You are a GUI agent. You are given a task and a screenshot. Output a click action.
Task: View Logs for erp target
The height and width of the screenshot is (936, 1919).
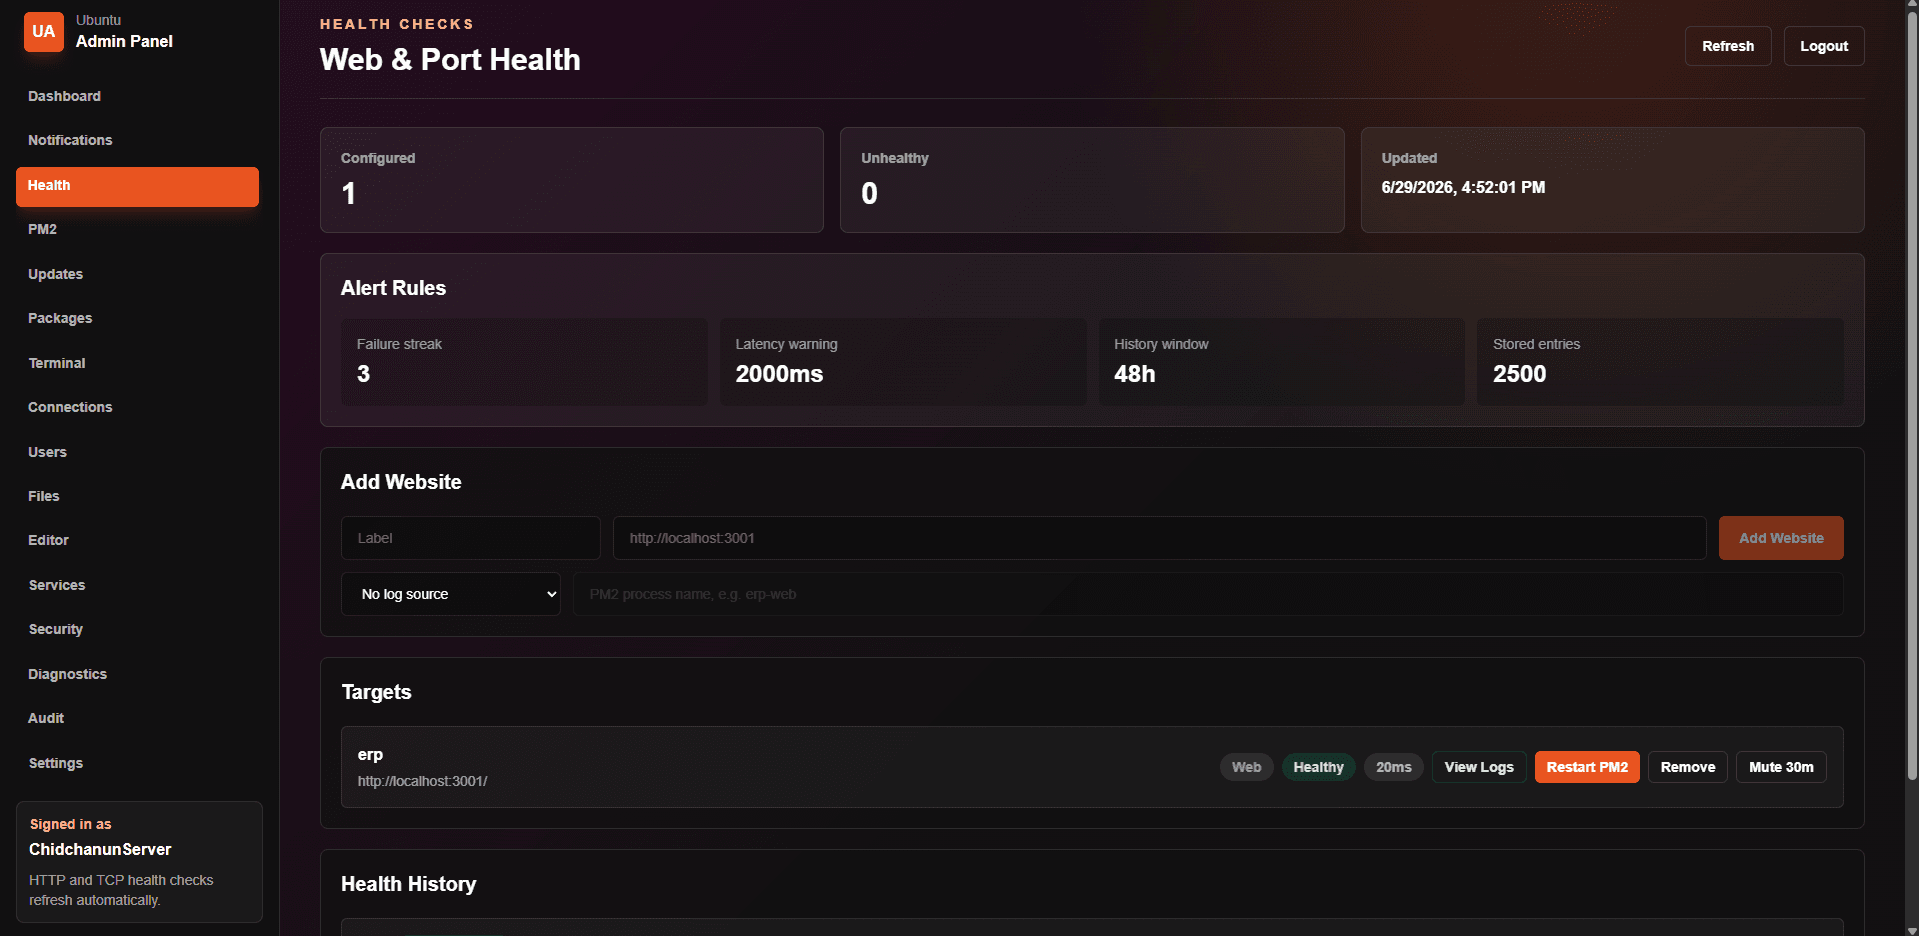1479,767
